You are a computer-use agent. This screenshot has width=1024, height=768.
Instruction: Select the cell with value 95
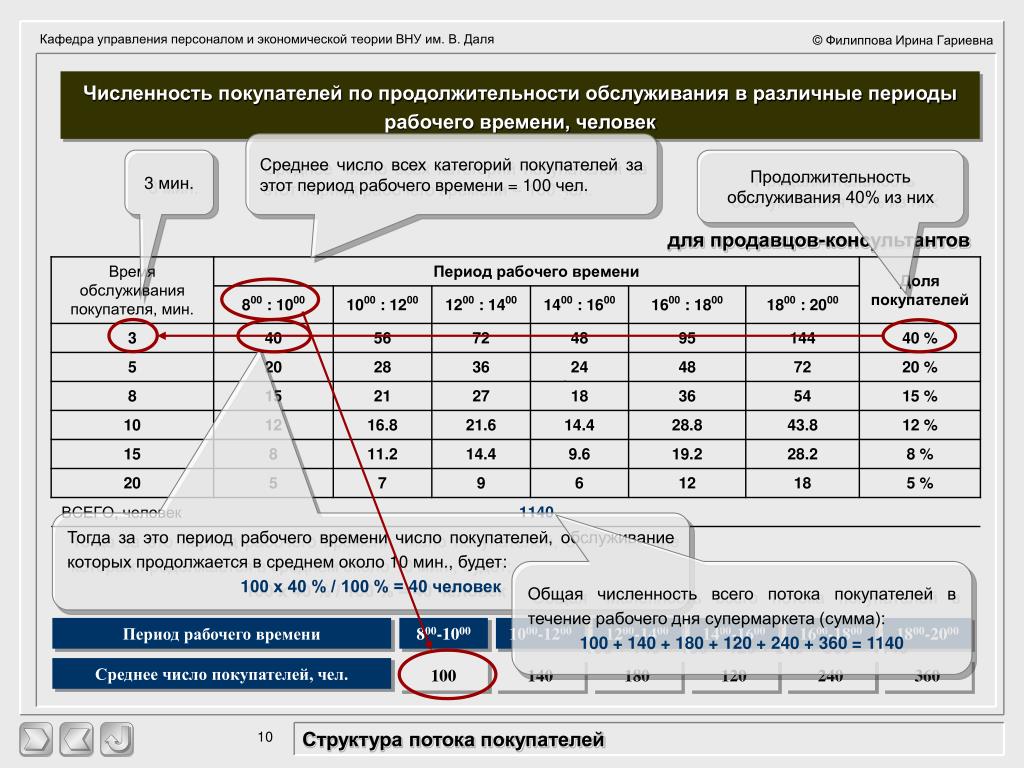687,338
